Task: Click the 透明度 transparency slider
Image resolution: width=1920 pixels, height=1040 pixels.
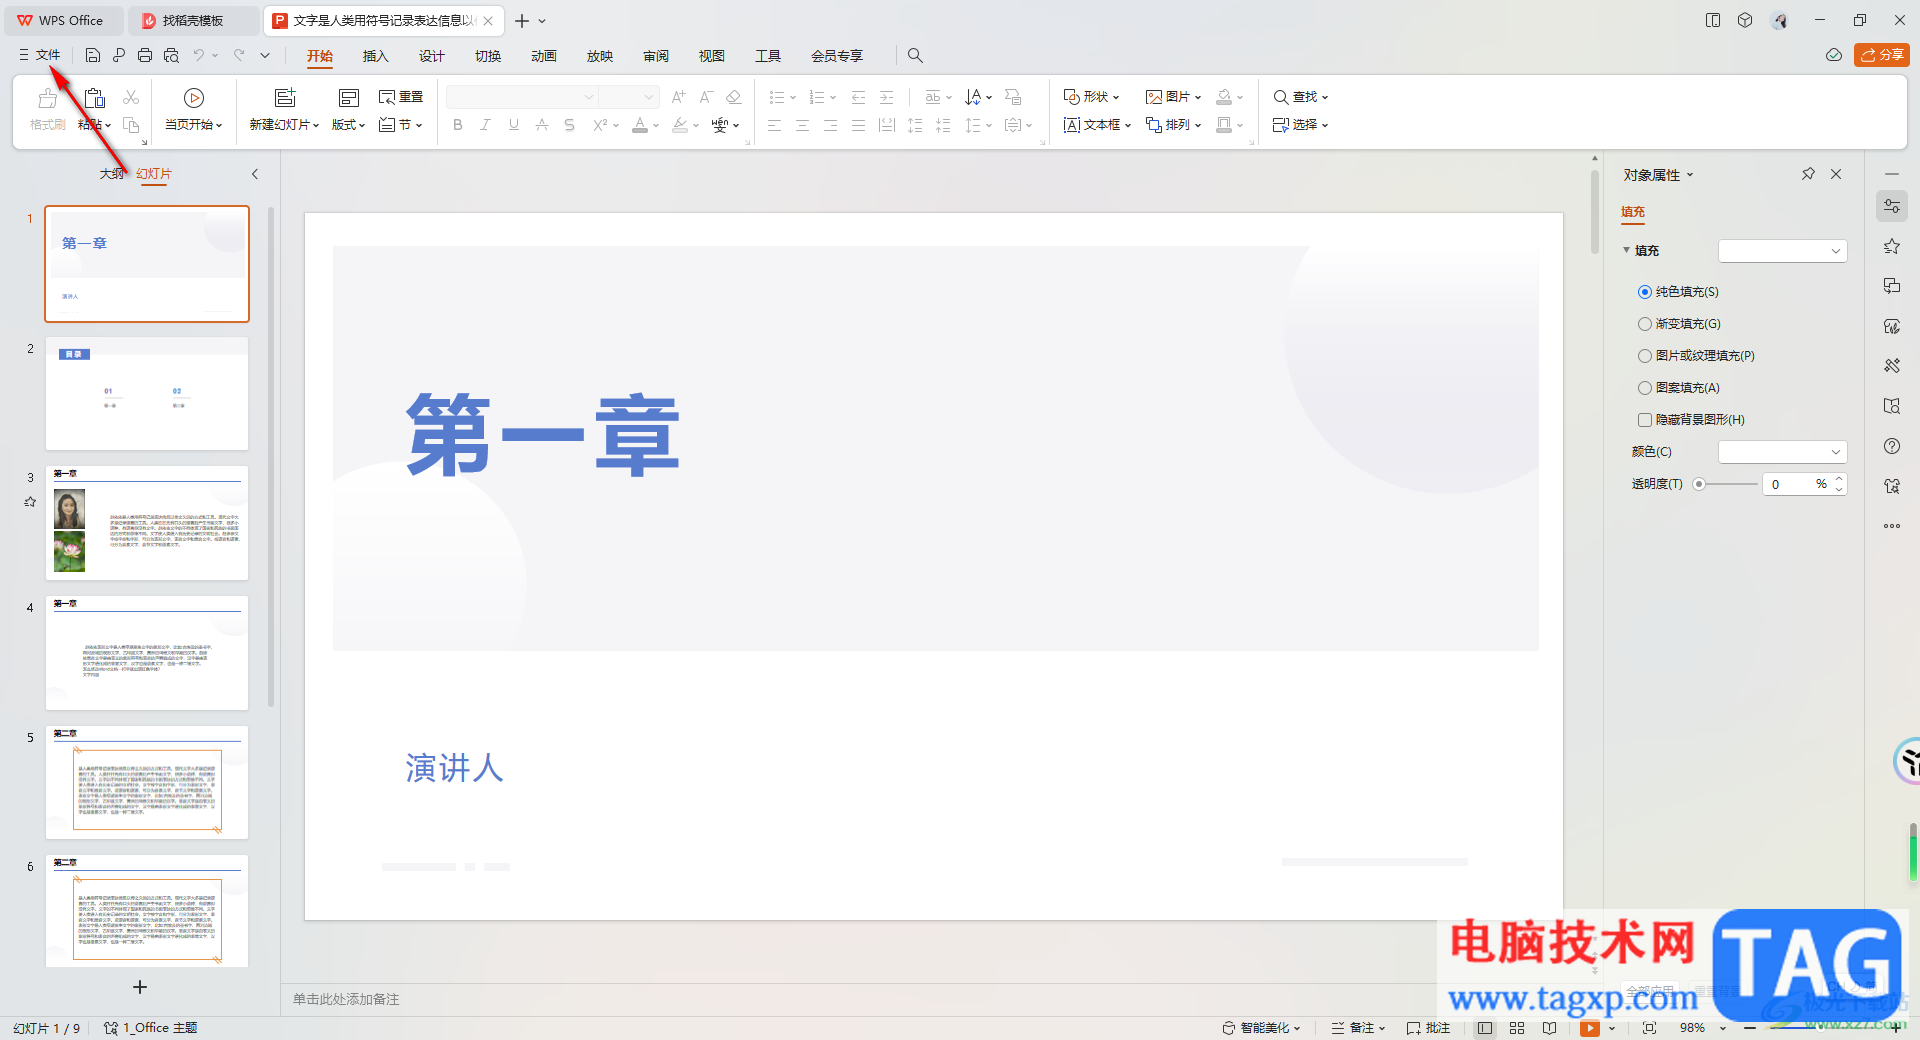Action: pyautogui.click(x=1727, y=484)
